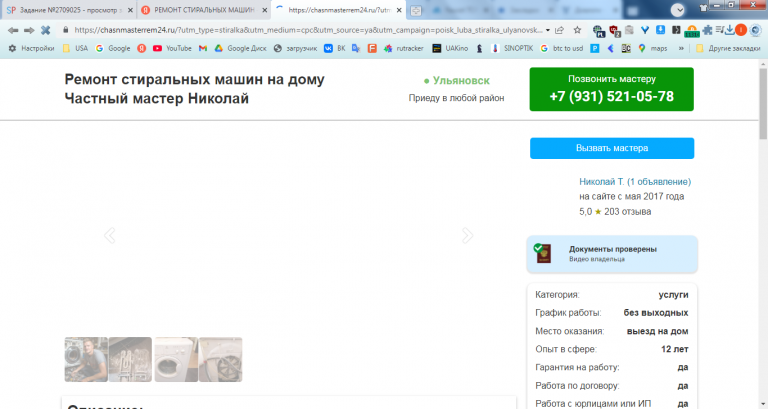
Task: Click the padlock site info icon
Action: point(66,30)
